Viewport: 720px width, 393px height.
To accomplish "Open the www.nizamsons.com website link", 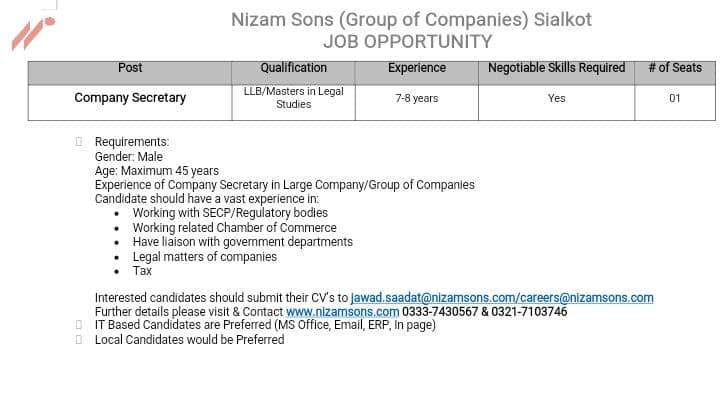I will (x=343, y=312).
